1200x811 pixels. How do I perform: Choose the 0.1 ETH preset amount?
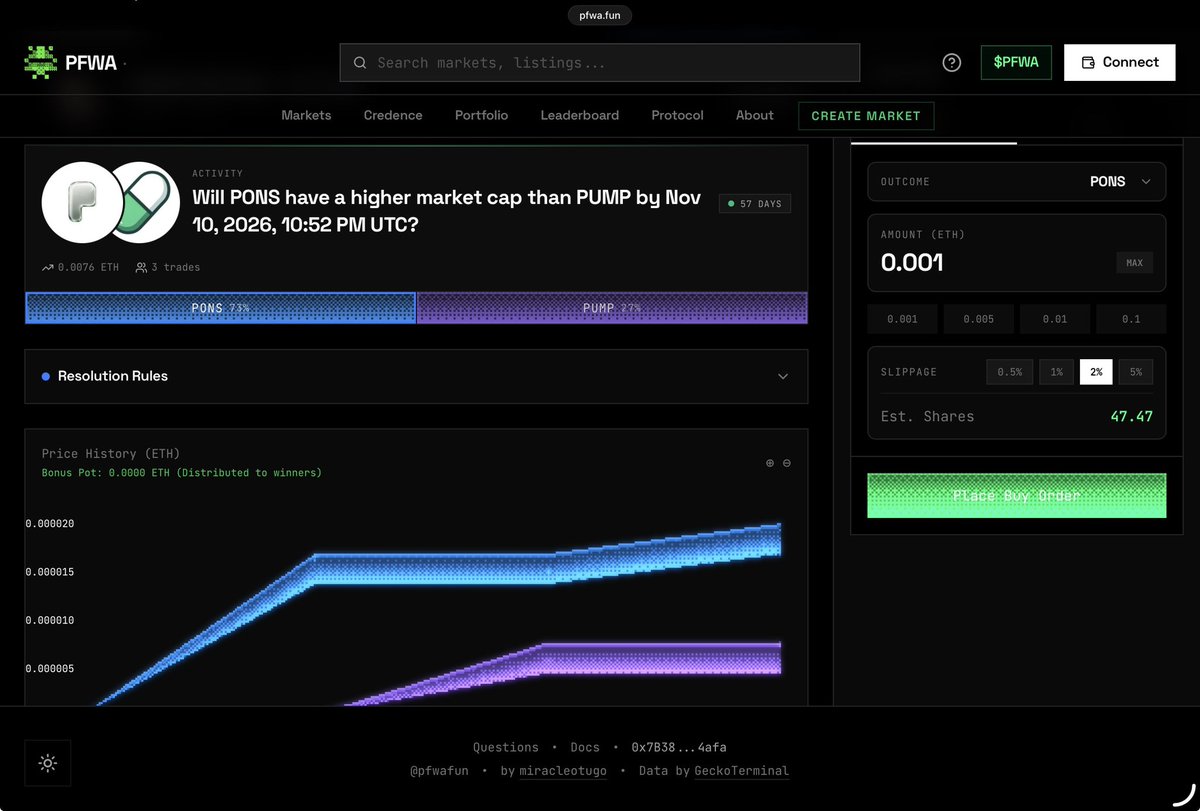(1131, 319)
